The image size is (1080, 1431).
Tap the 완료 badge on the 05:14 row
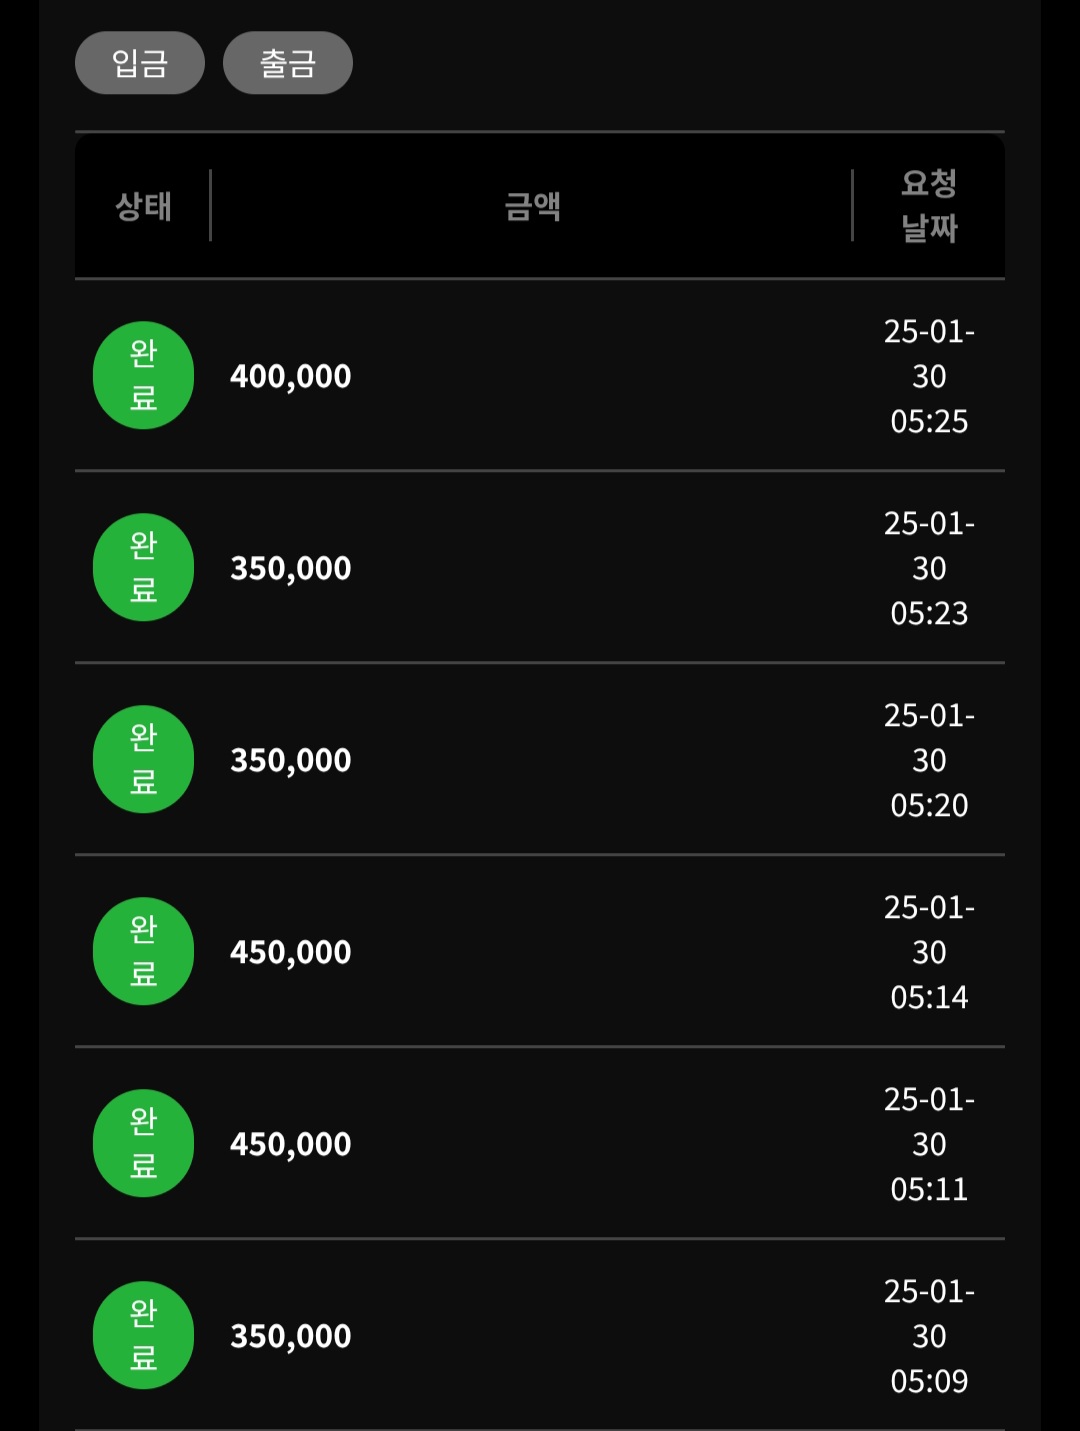coord(143,951)
